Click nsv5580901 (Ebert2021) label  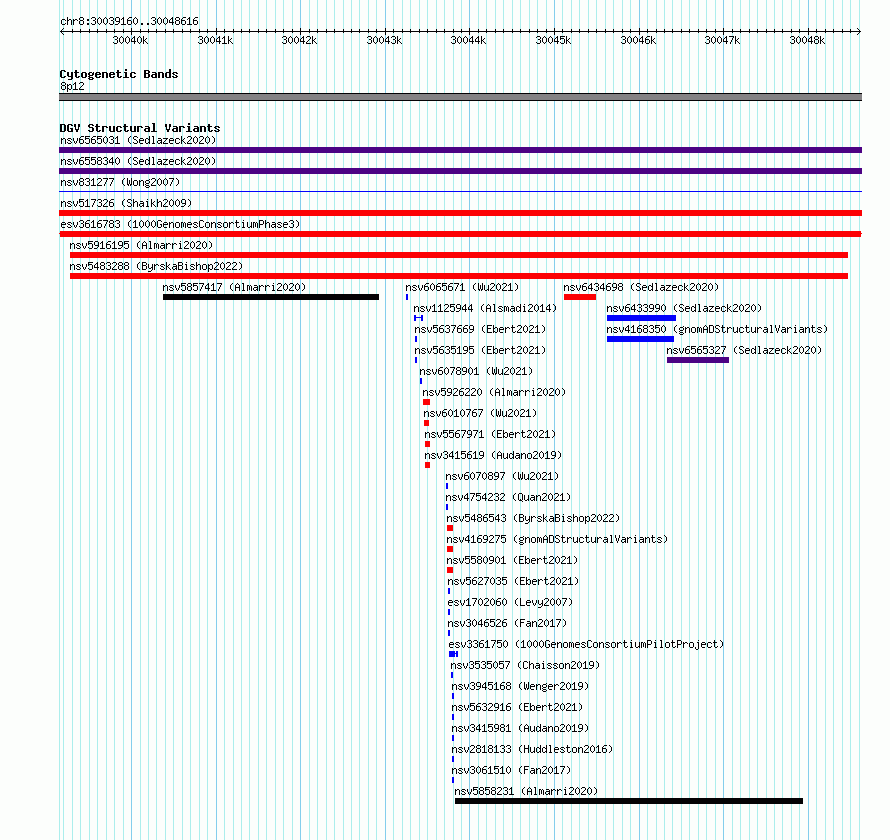pyautogui.click(x=512, y=560)
